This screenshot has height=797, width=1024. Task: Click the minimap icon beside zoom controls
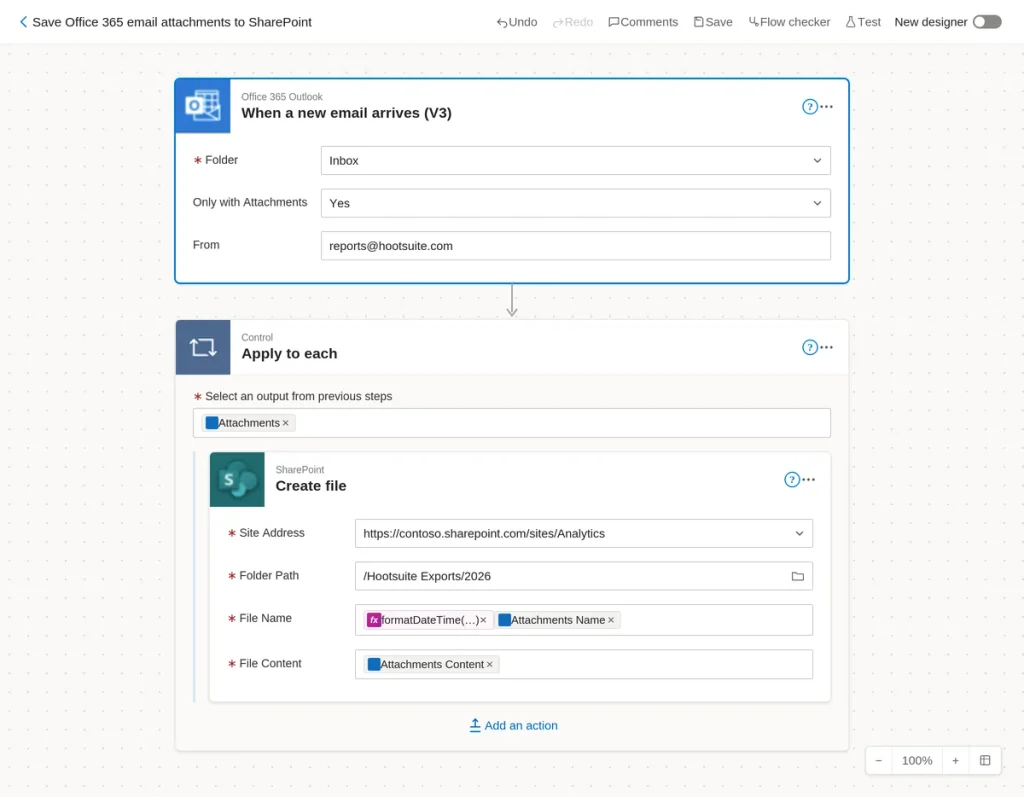coord(985,760)
